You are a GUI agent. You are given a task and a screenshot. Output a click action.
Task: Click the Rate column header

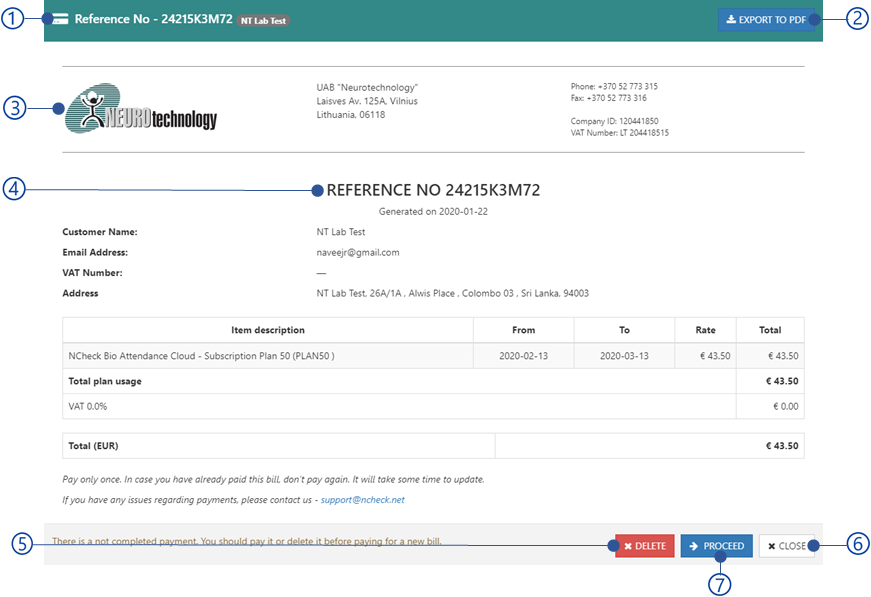705,330
